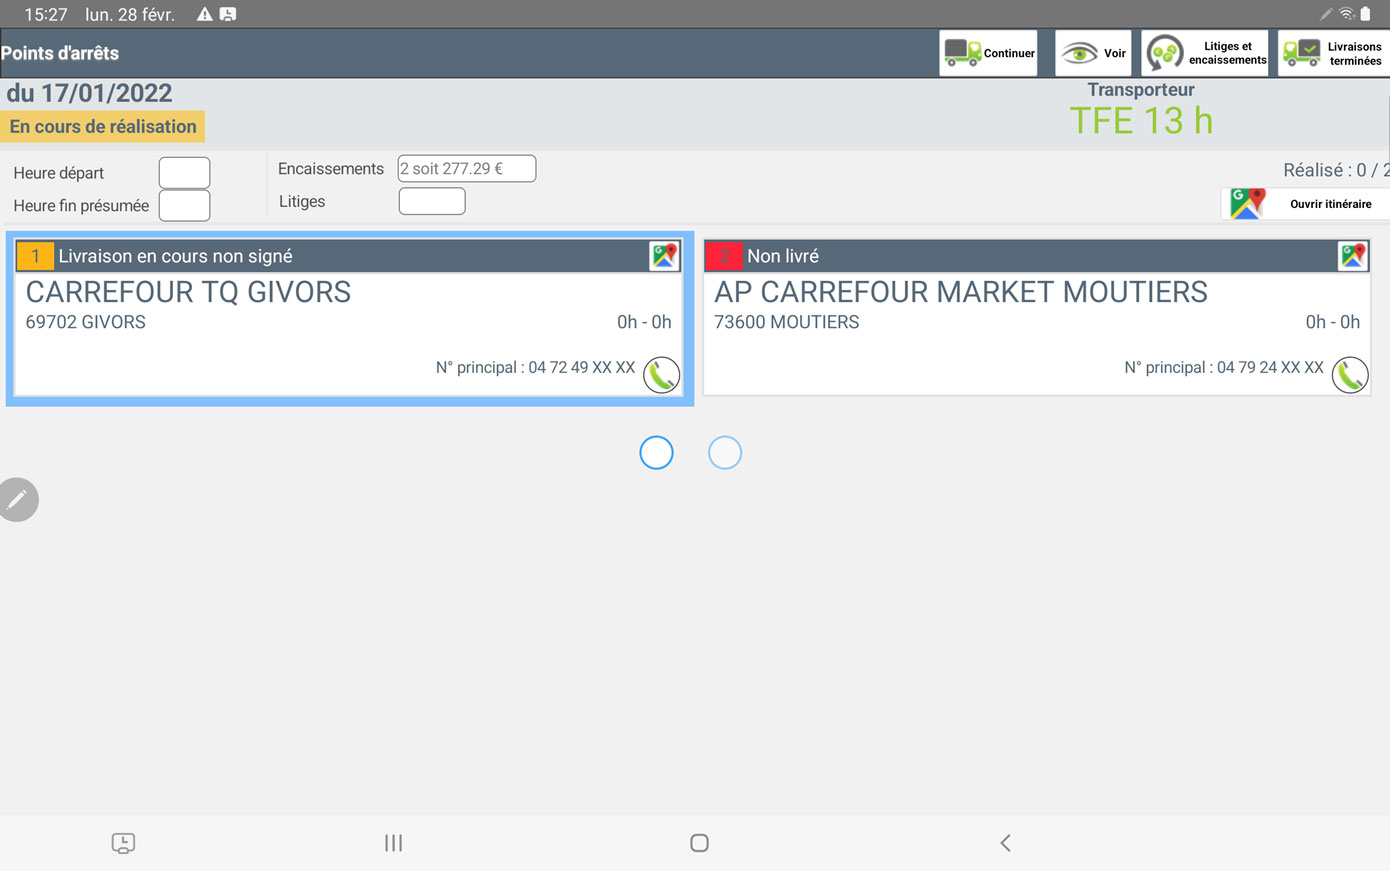Click 'Livraison en cours non signé' status
1390x871 pixels.
[175, 256]
